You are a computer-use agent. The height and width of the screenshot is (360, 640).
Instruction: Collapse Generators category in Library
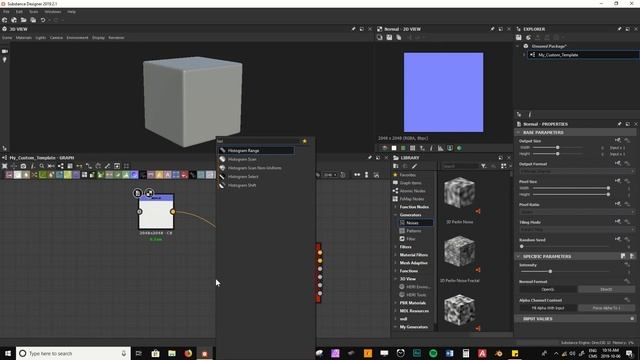pos(395,215)
